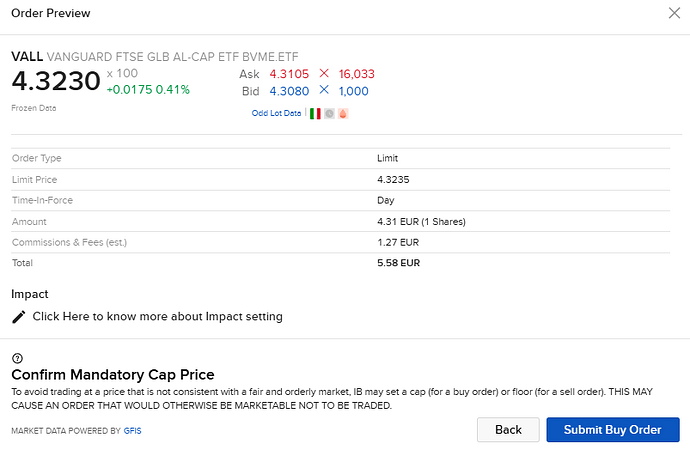690x450 pixels.
Task: Open the Odd Lot Data link
Action: [x=276, y=113]
